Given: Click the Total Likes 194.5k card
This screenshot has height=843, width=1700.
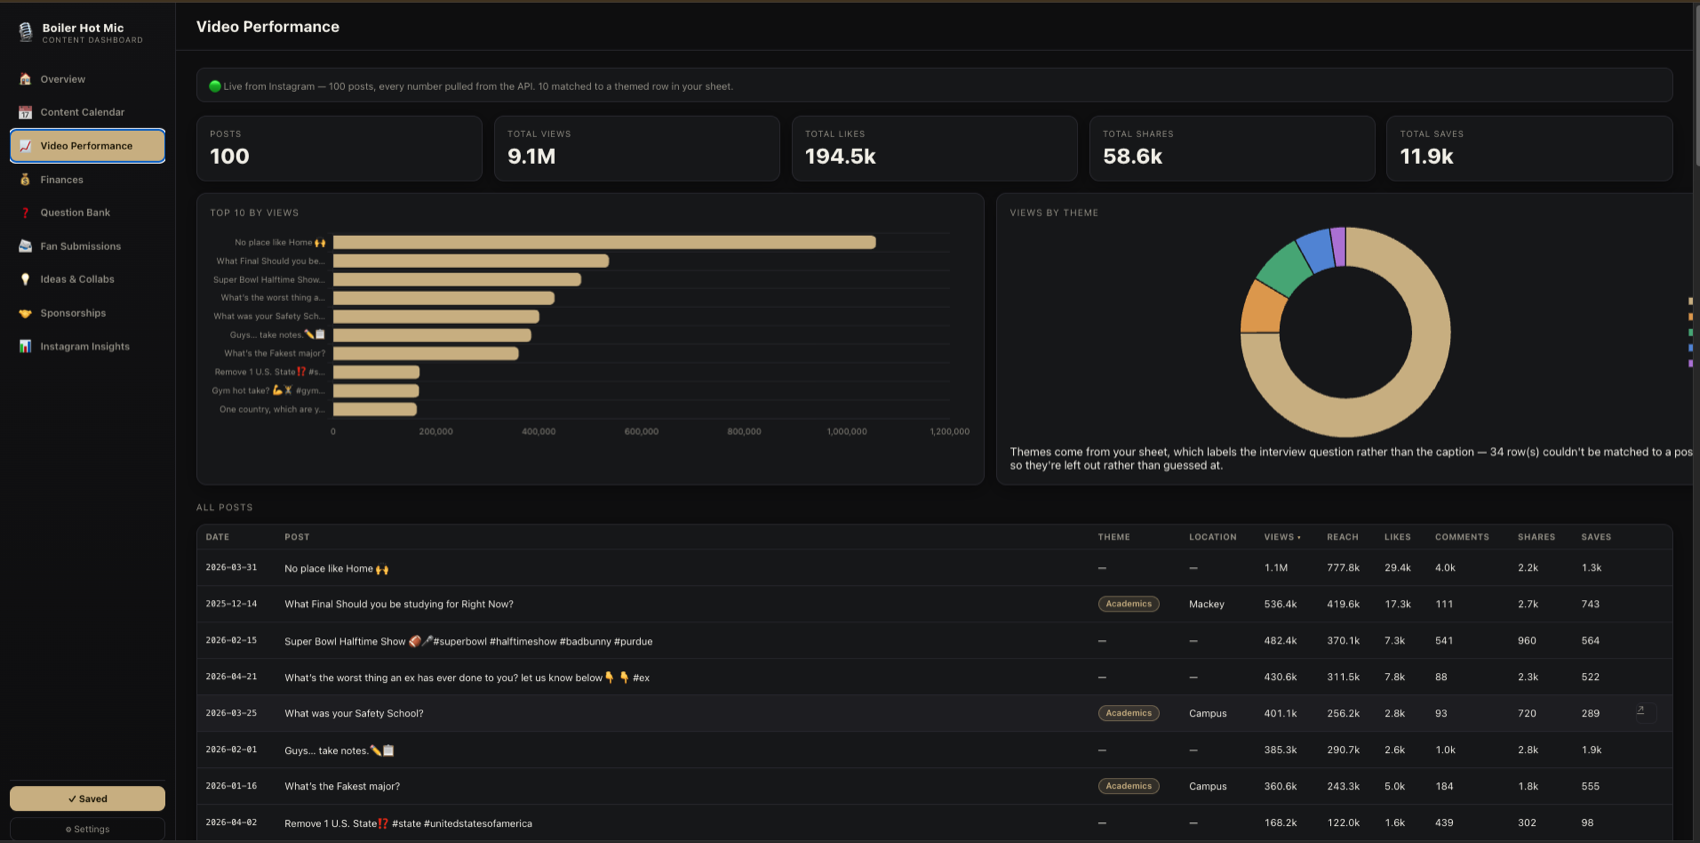Looking at the screenshot, I should [934, 148].
